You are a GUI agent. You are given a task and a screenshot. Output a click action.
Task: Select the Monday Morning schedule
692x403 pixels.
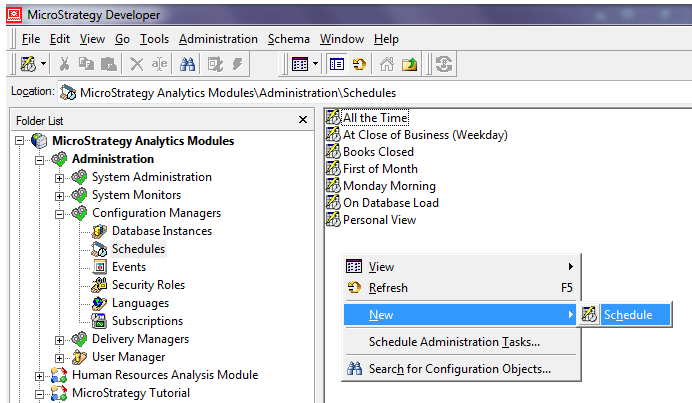[x=388, y=186]
